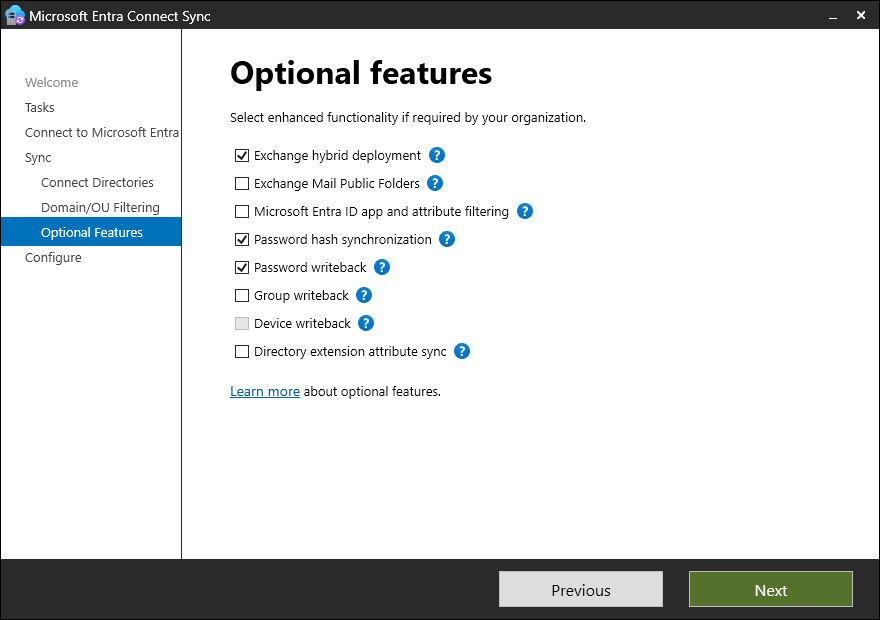Select Domain/OU Filtering in the sidebar
The image size is (880, 620).
point(100,208)
